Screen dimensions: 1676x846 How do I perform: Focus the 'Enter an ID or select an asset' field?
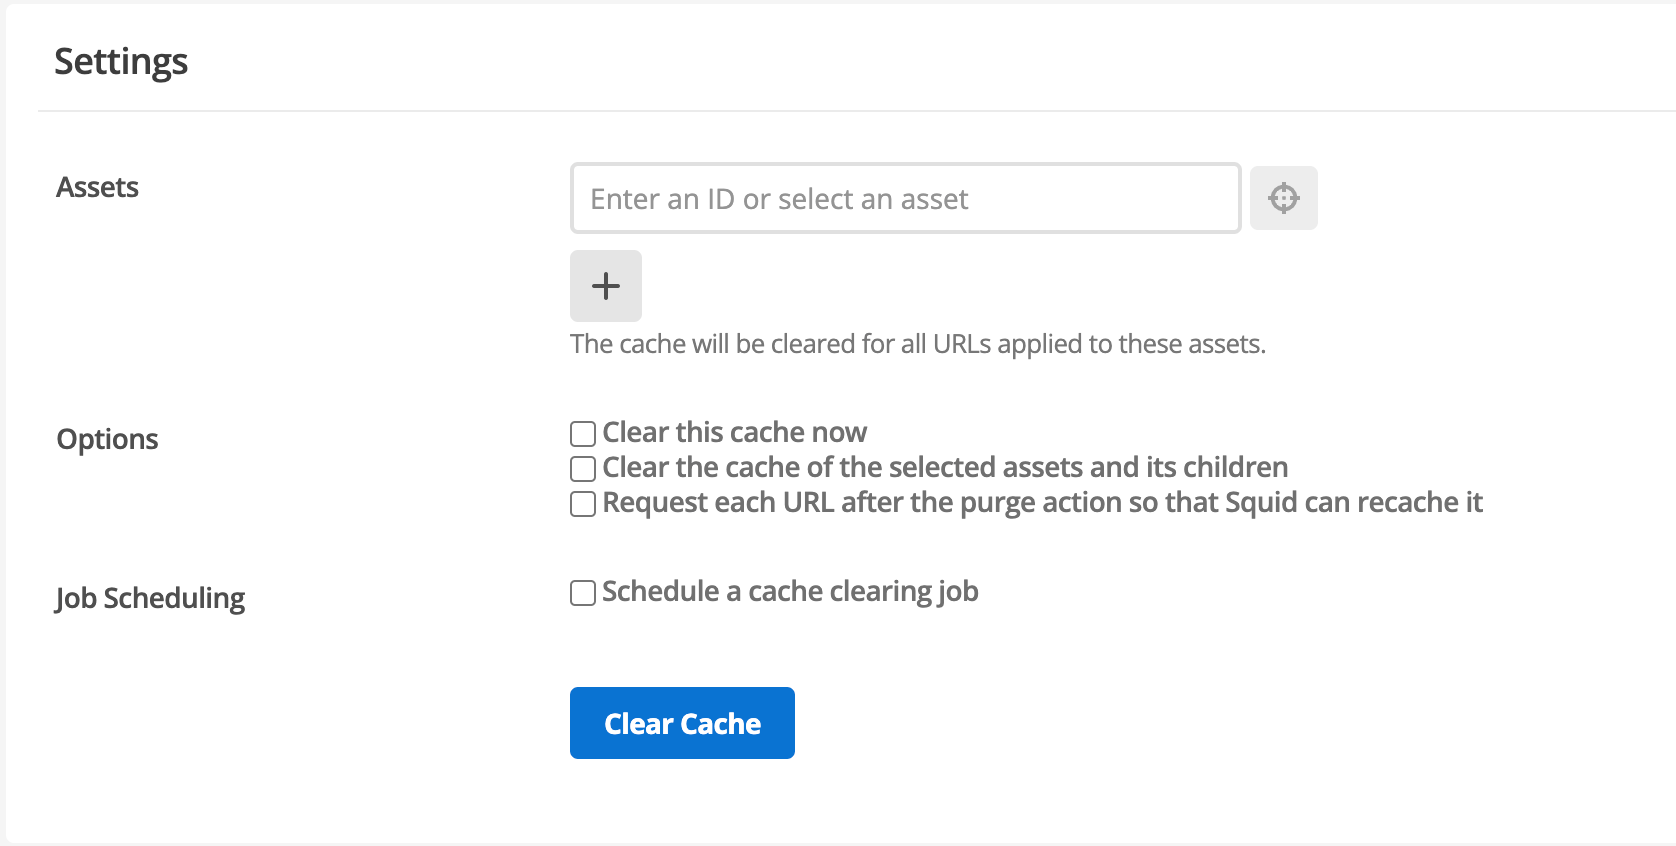click(x=904, y=199)
